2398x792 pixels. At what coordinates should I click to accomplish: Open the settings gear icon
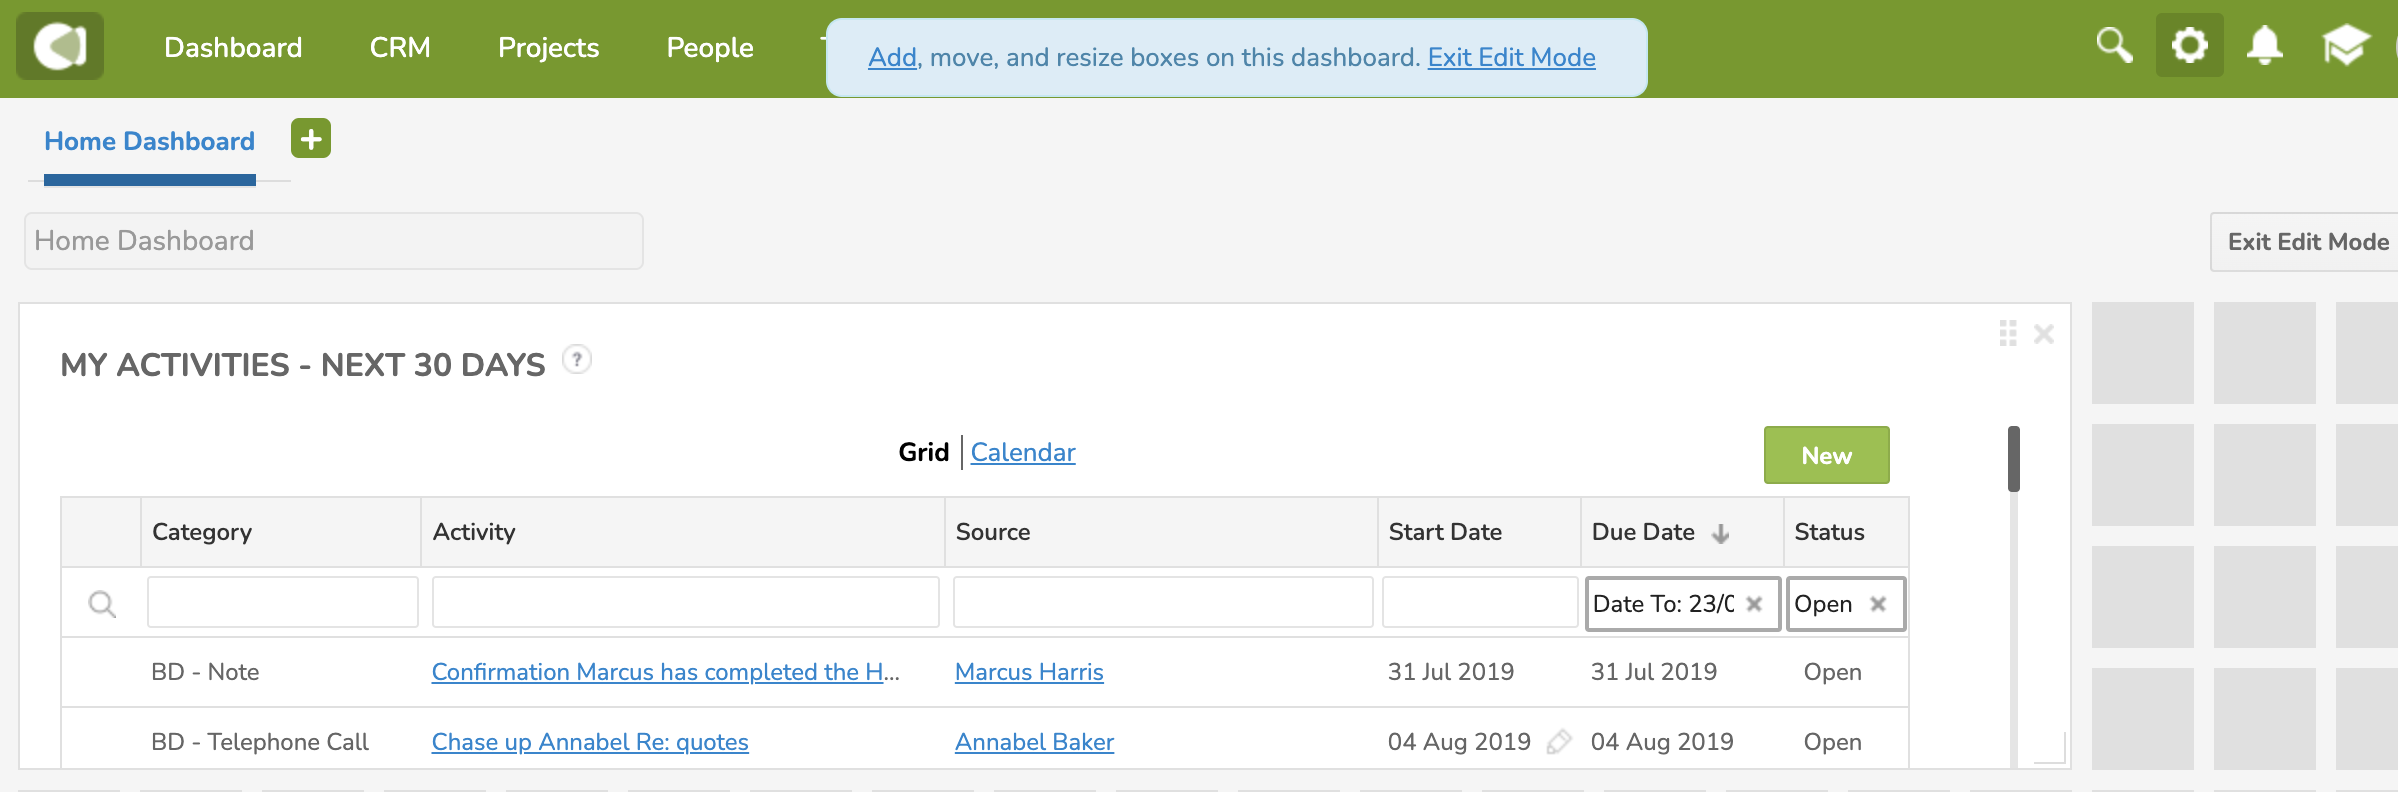[x=2190, y=45]
